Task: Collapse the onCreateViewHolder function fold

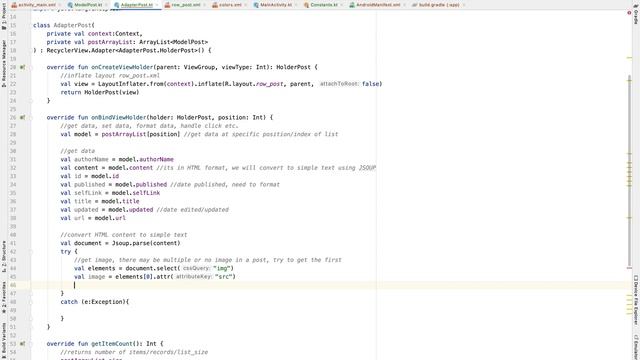Action: pyautogui.click(x=31, y=67)
